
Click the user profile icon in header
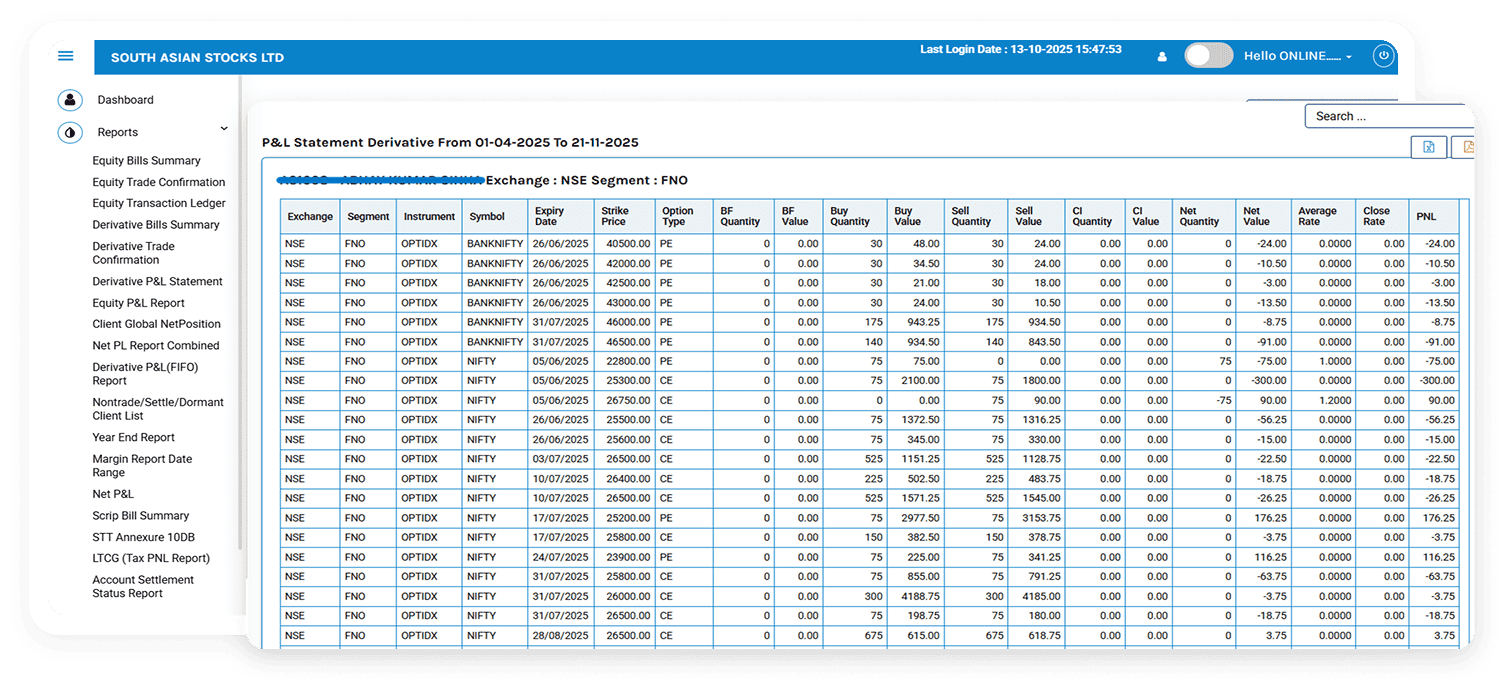click(x=1162, y=57)
